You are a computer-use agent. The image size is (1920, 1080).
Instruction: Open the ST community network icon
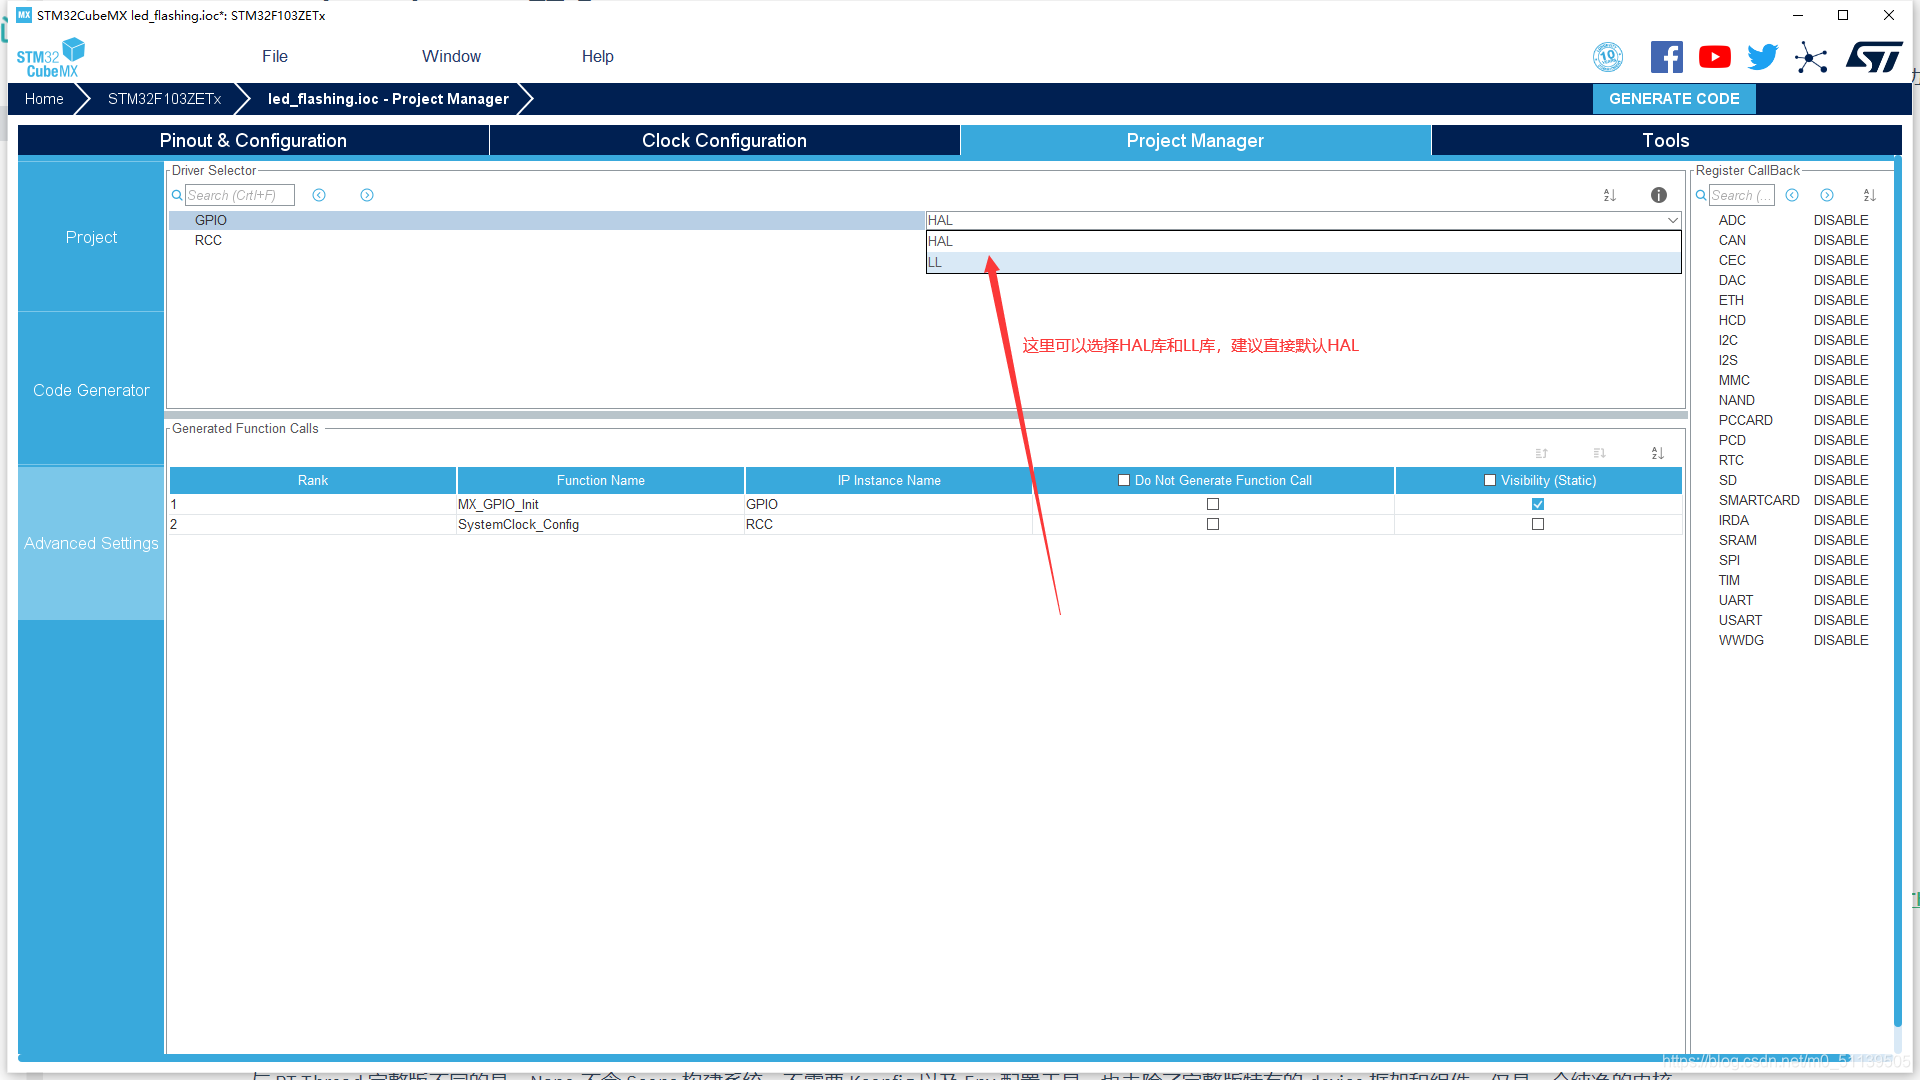(x=1810, y=57)
